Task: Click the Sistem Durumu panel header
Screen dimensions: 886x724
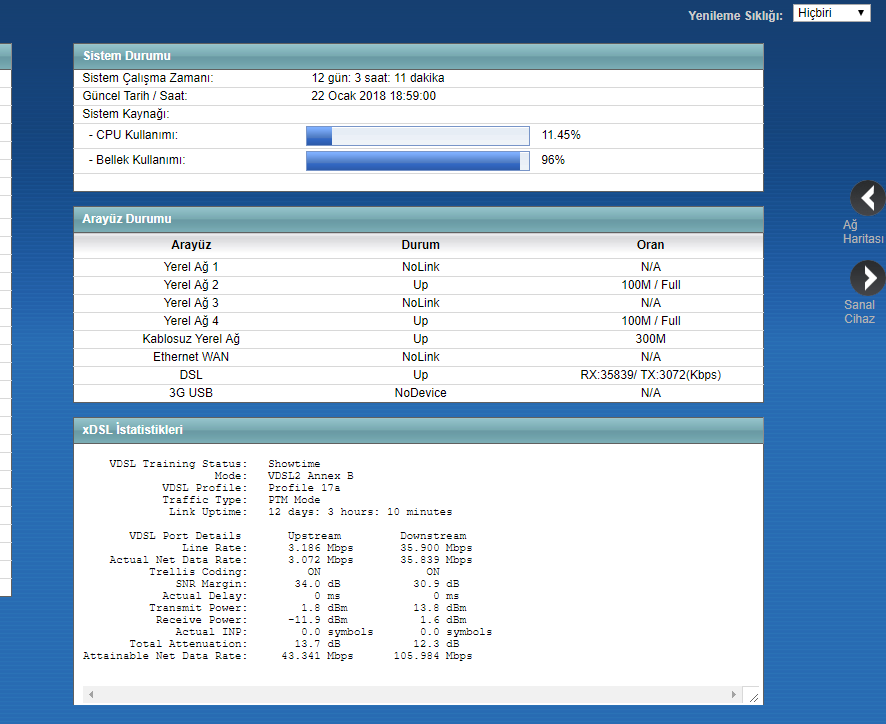Action: tap(418, 56)
